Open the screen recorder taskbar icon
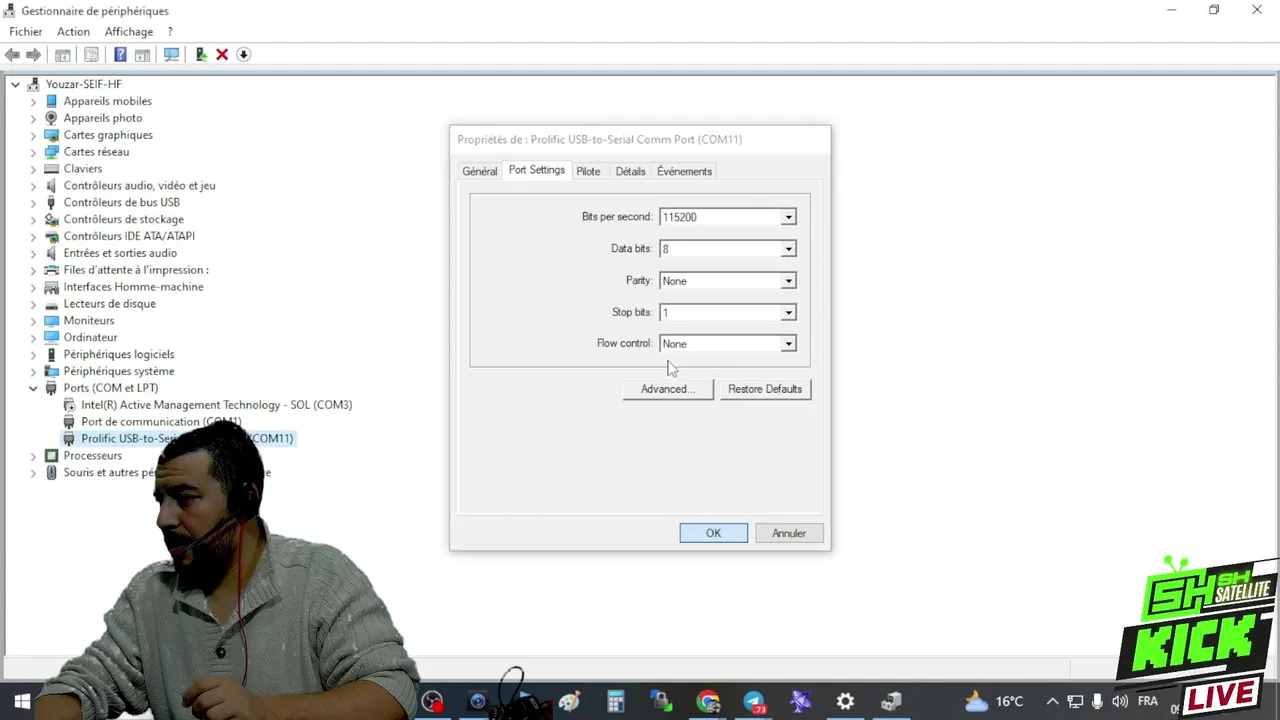 point(432,702)
